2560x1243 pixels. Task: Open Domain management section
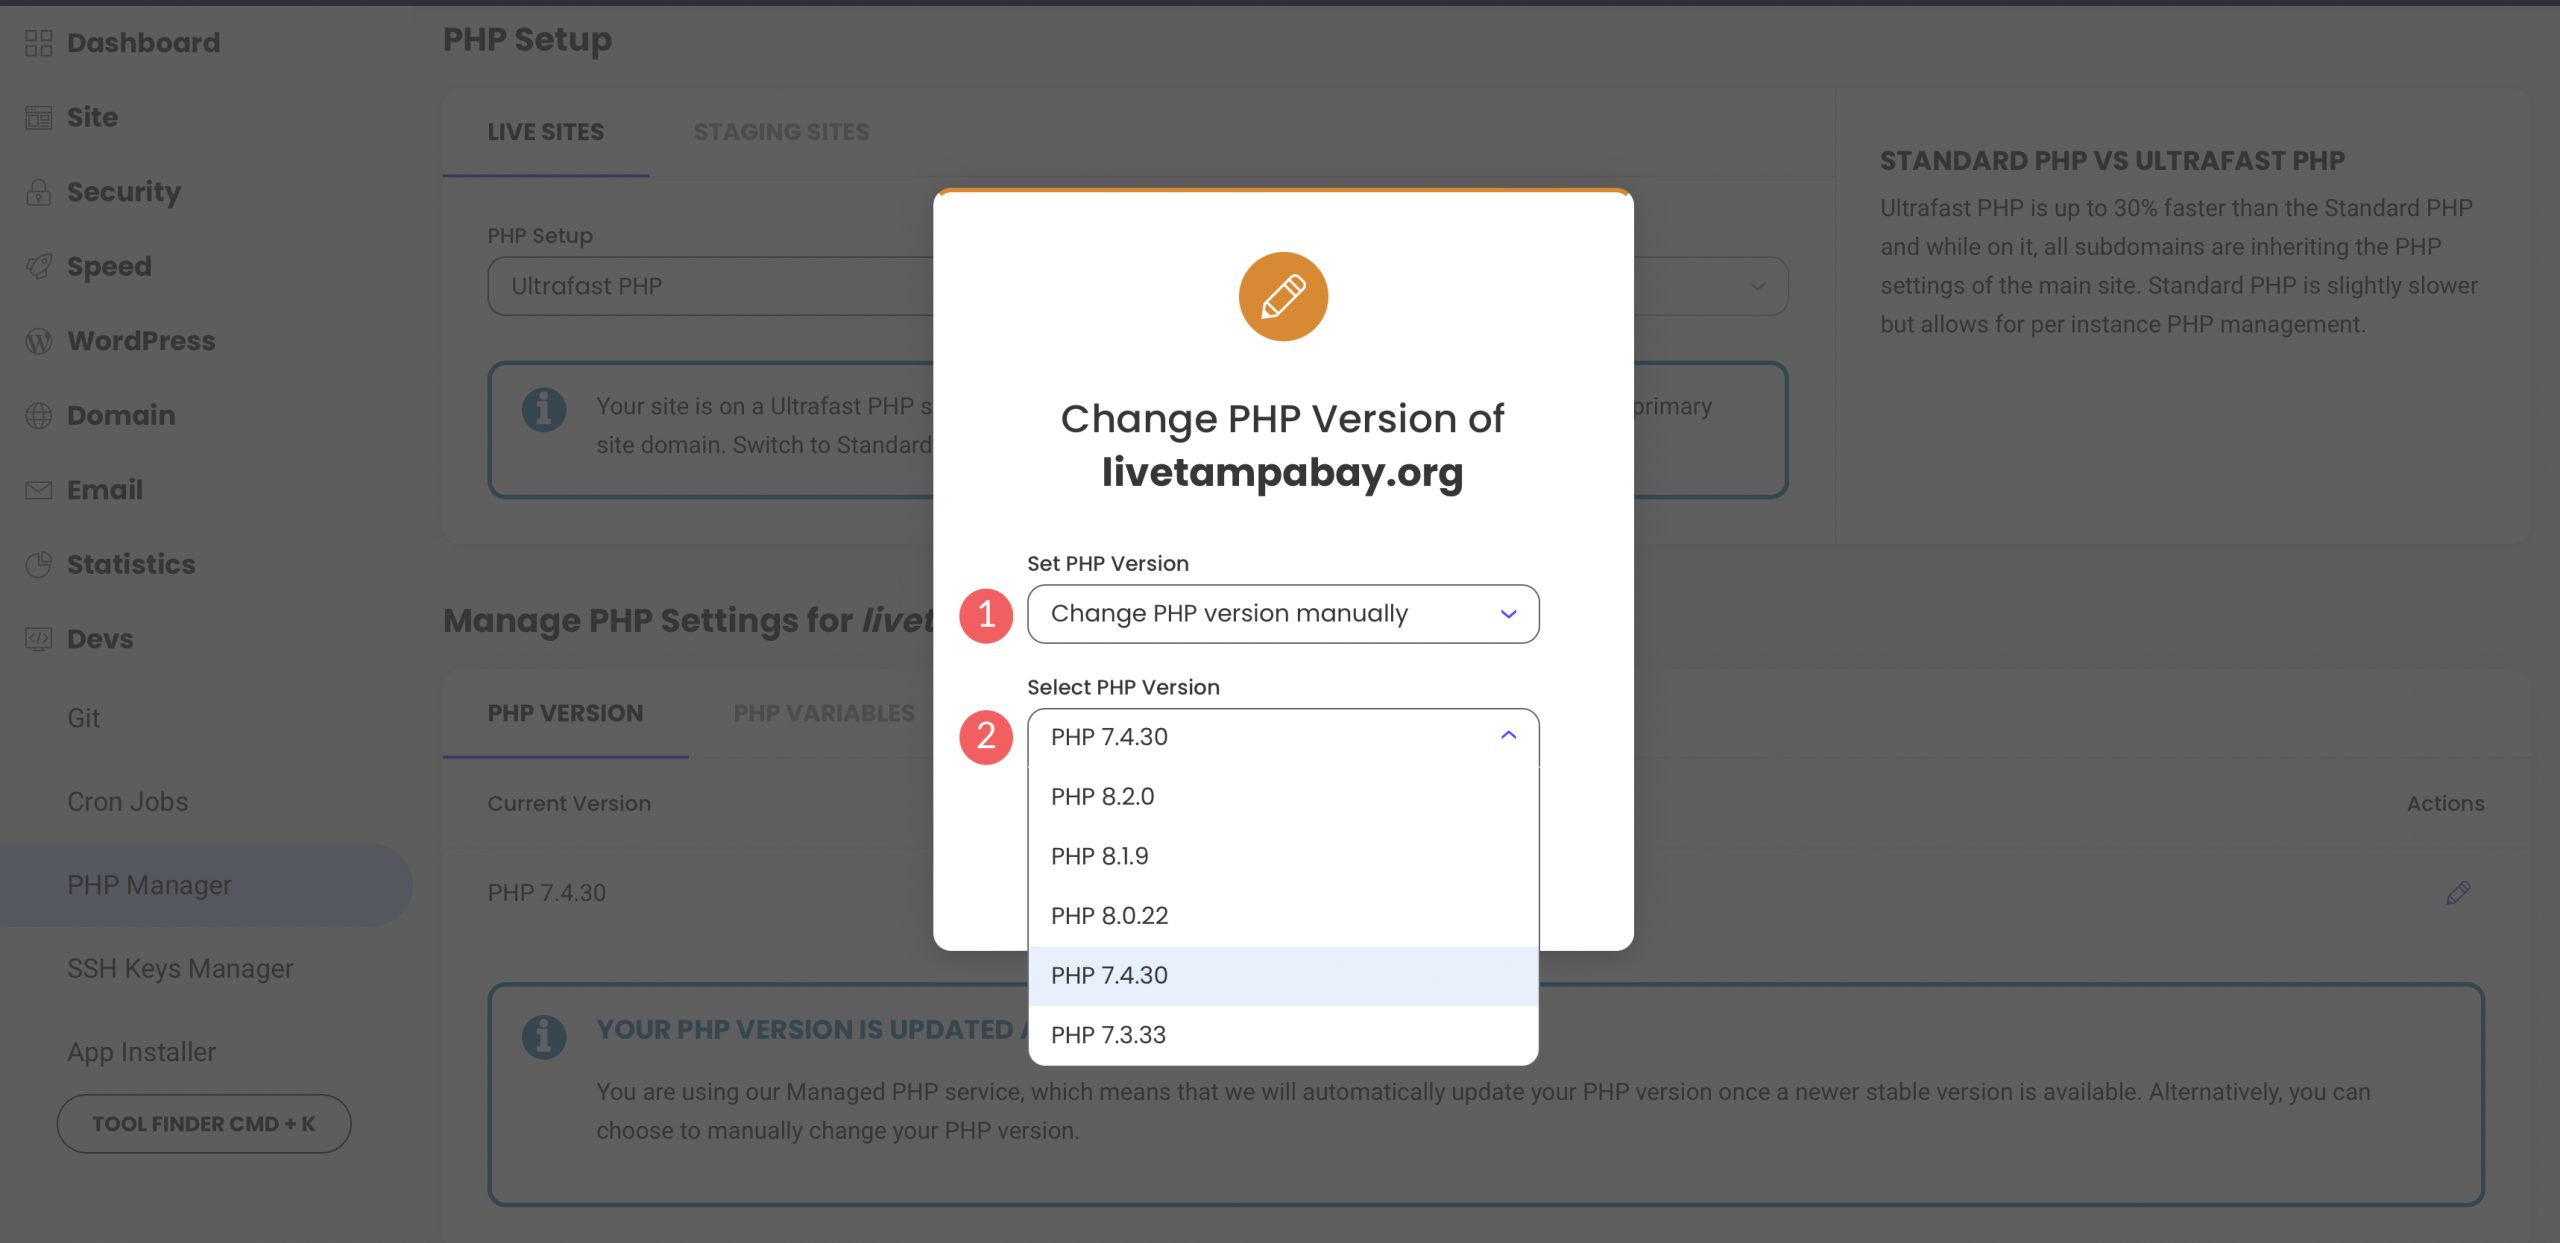(121, 415)
